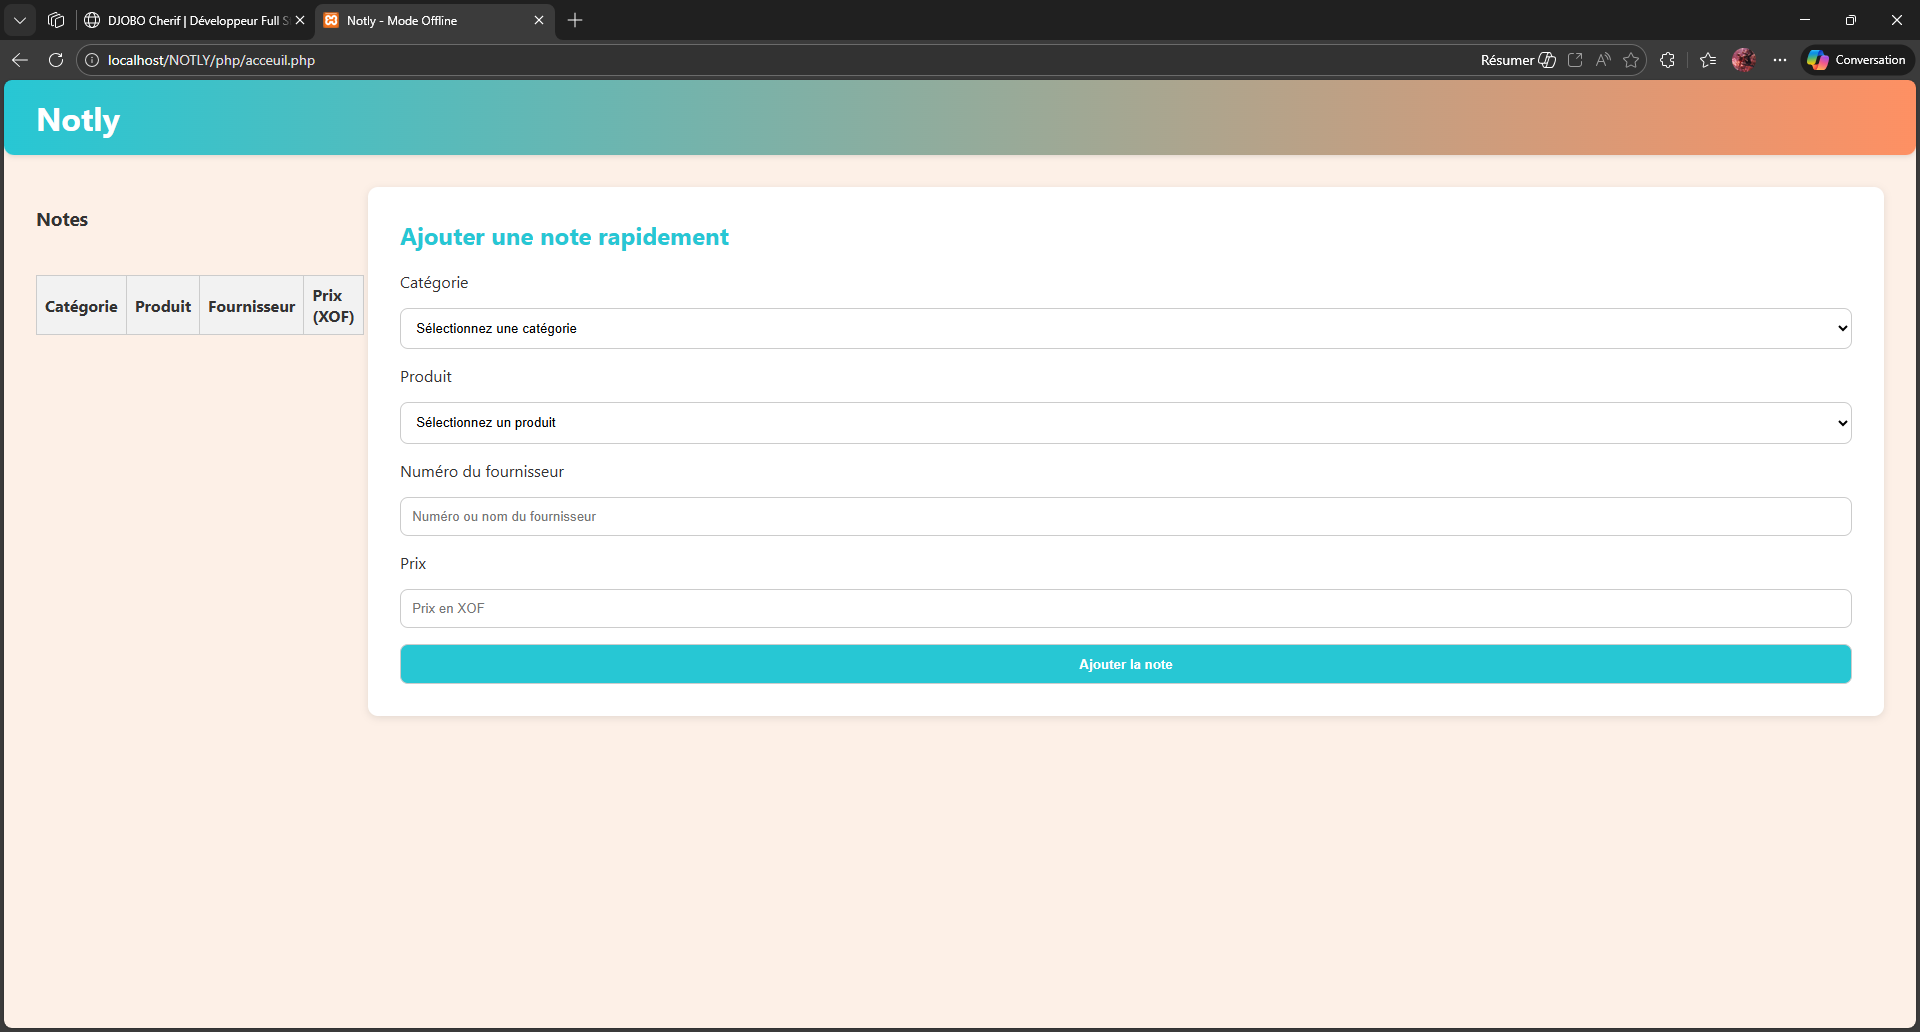This screenshot has width=1920, height=1032.
Task: Open the browser profile avatar
Action: [x=1744, y=60]
